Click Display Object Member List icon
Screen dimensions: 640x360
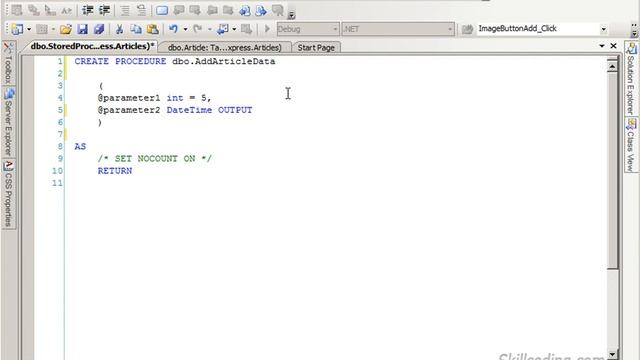pos(17,10)
